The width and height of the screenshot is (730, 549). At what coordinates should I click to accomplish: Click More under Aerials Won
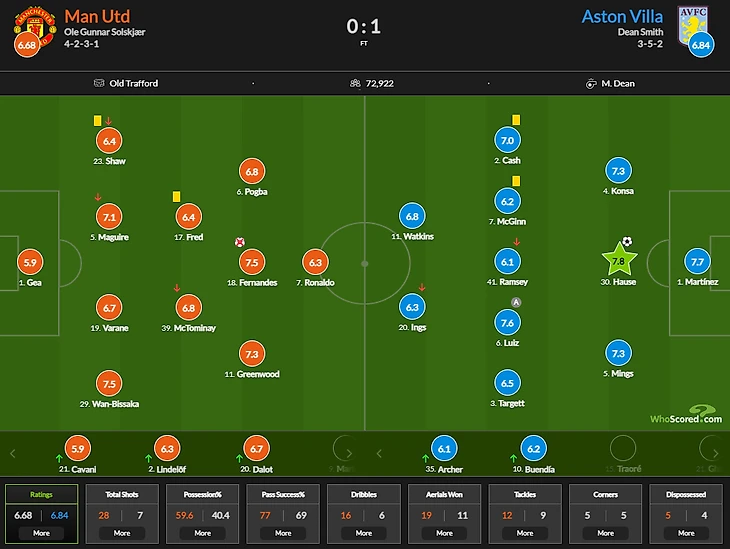tap(444, 533)
